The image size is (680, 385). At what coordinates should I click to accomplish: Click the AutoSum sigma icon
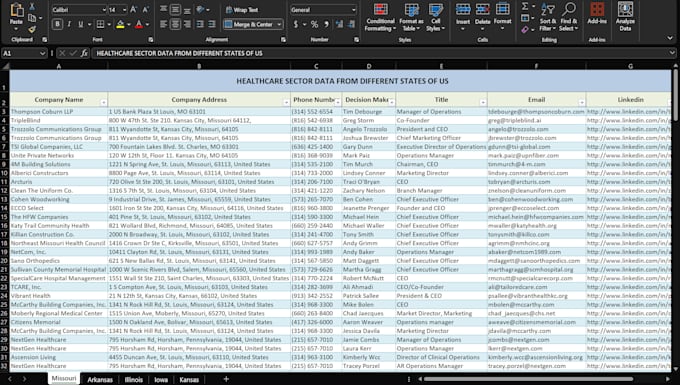(x=525, y=6)
